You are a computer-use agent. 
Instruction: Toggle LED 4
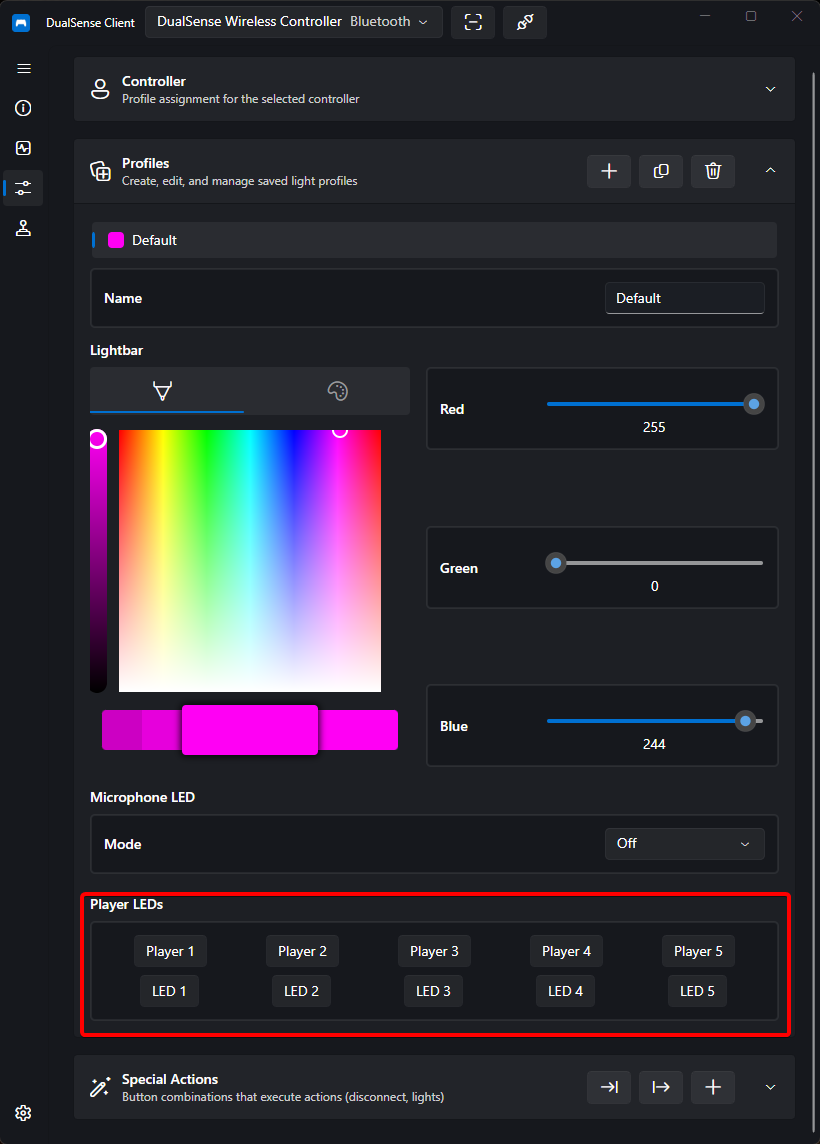pyautogui.click(x=565, y=991)
